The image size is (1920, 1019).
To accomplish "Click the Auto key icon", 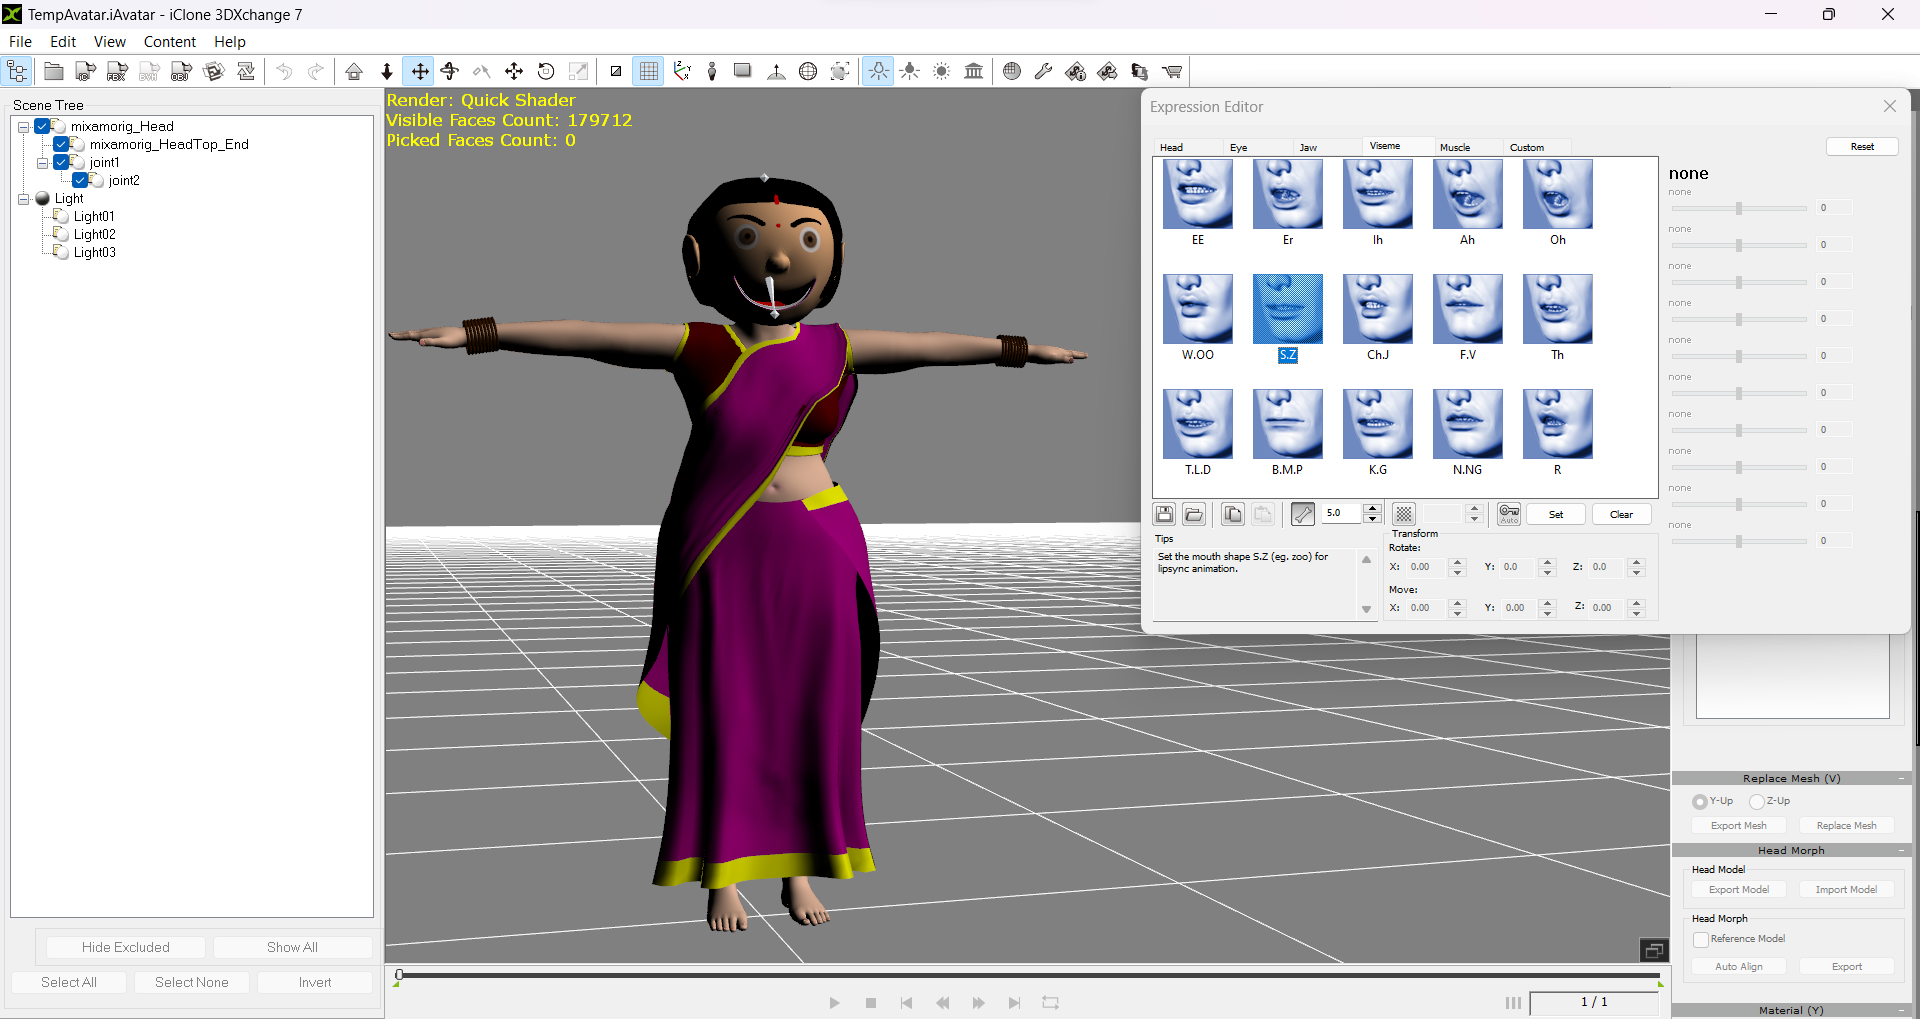I will coord(1509,514).
